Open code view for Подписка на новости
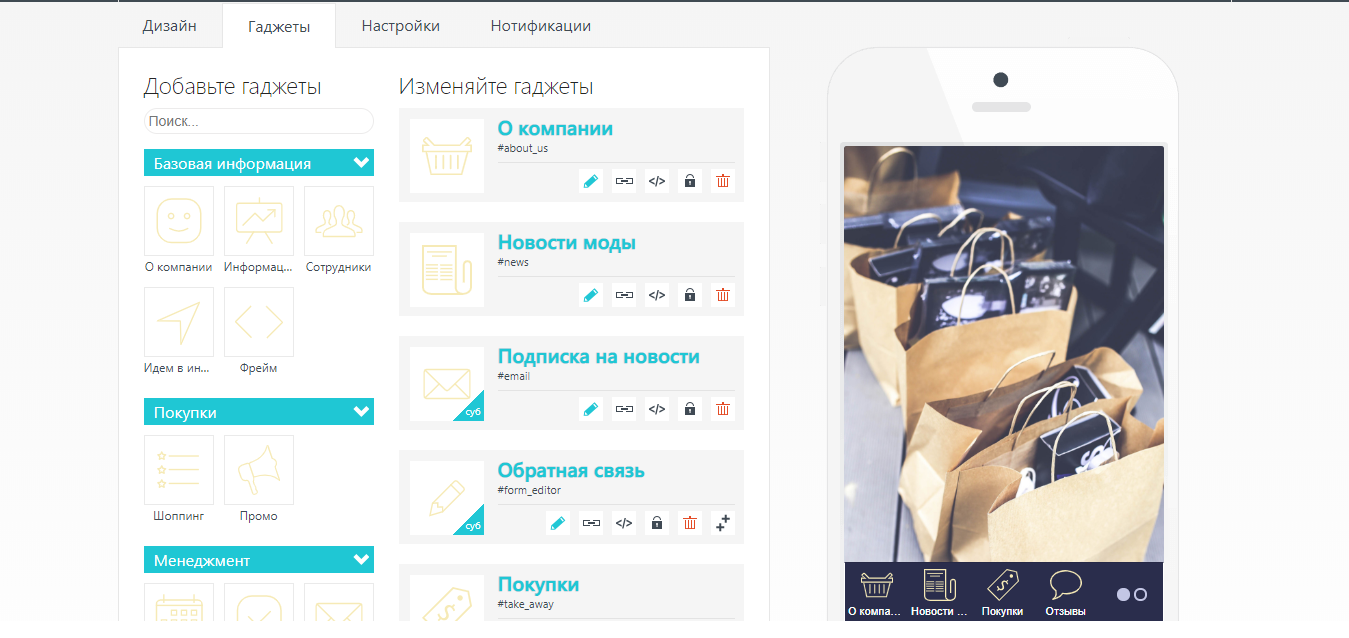Image resolution: width=1349 pixels, height=638 pixels. 657,409
